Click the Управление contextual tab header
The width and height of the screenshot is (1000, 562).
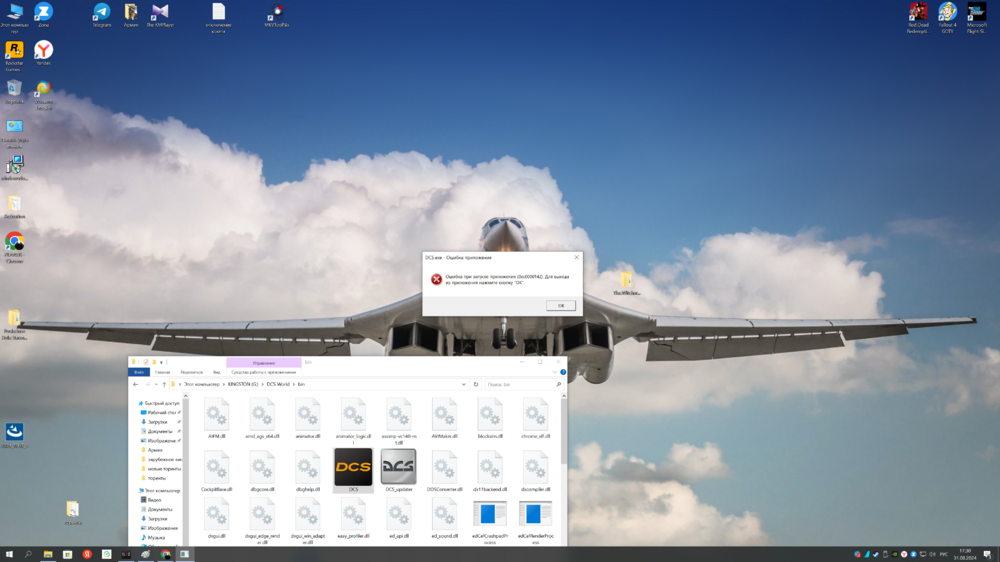pos(263,362)
